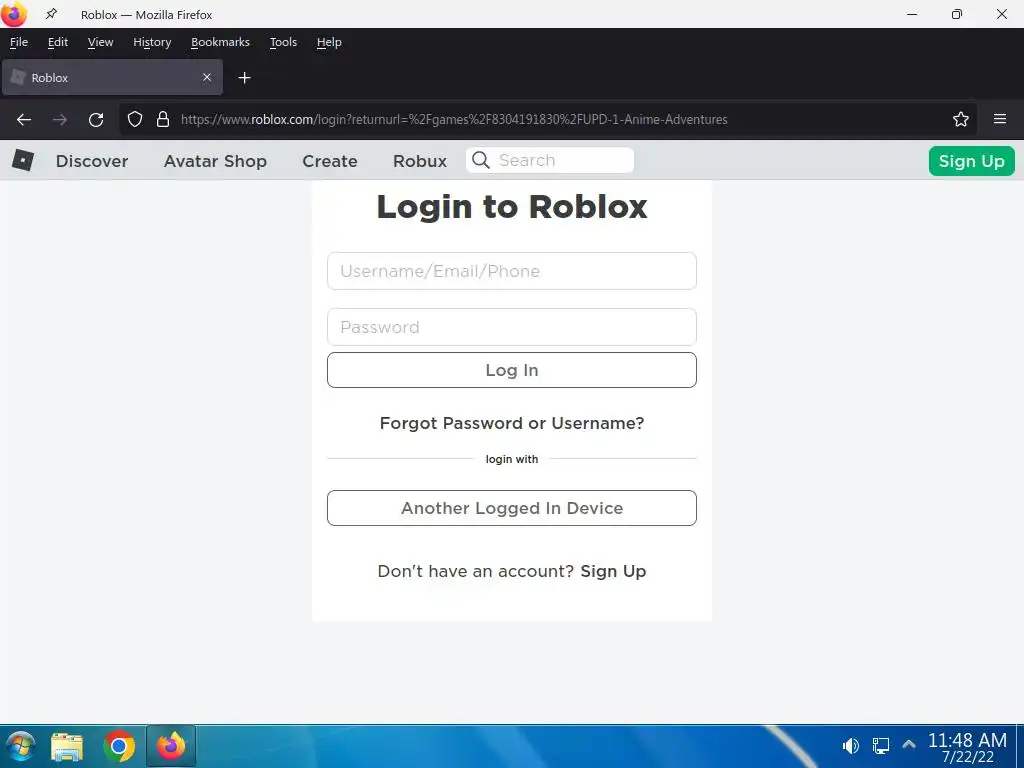Viewport: 1024px width, 768px height.
Task: Click the browser forward arrow
Action: [60, 120]
